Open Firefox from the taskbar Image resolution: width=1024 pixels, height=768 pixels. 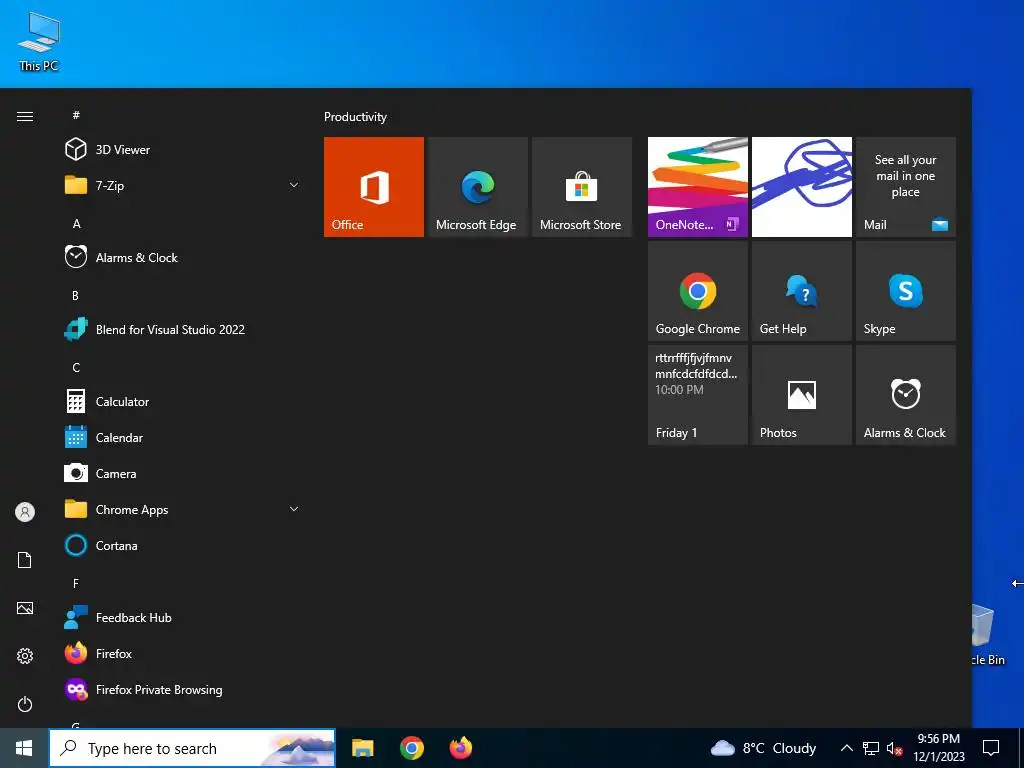460,748
